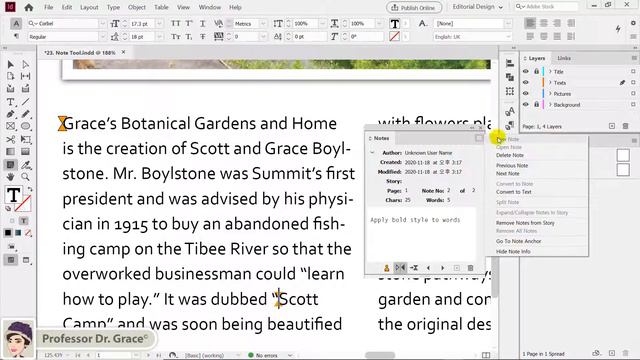The height and width of the screenshot is (360, 640).
Task: Select the Rectangle Frame tool
Action: click(11, 127)
